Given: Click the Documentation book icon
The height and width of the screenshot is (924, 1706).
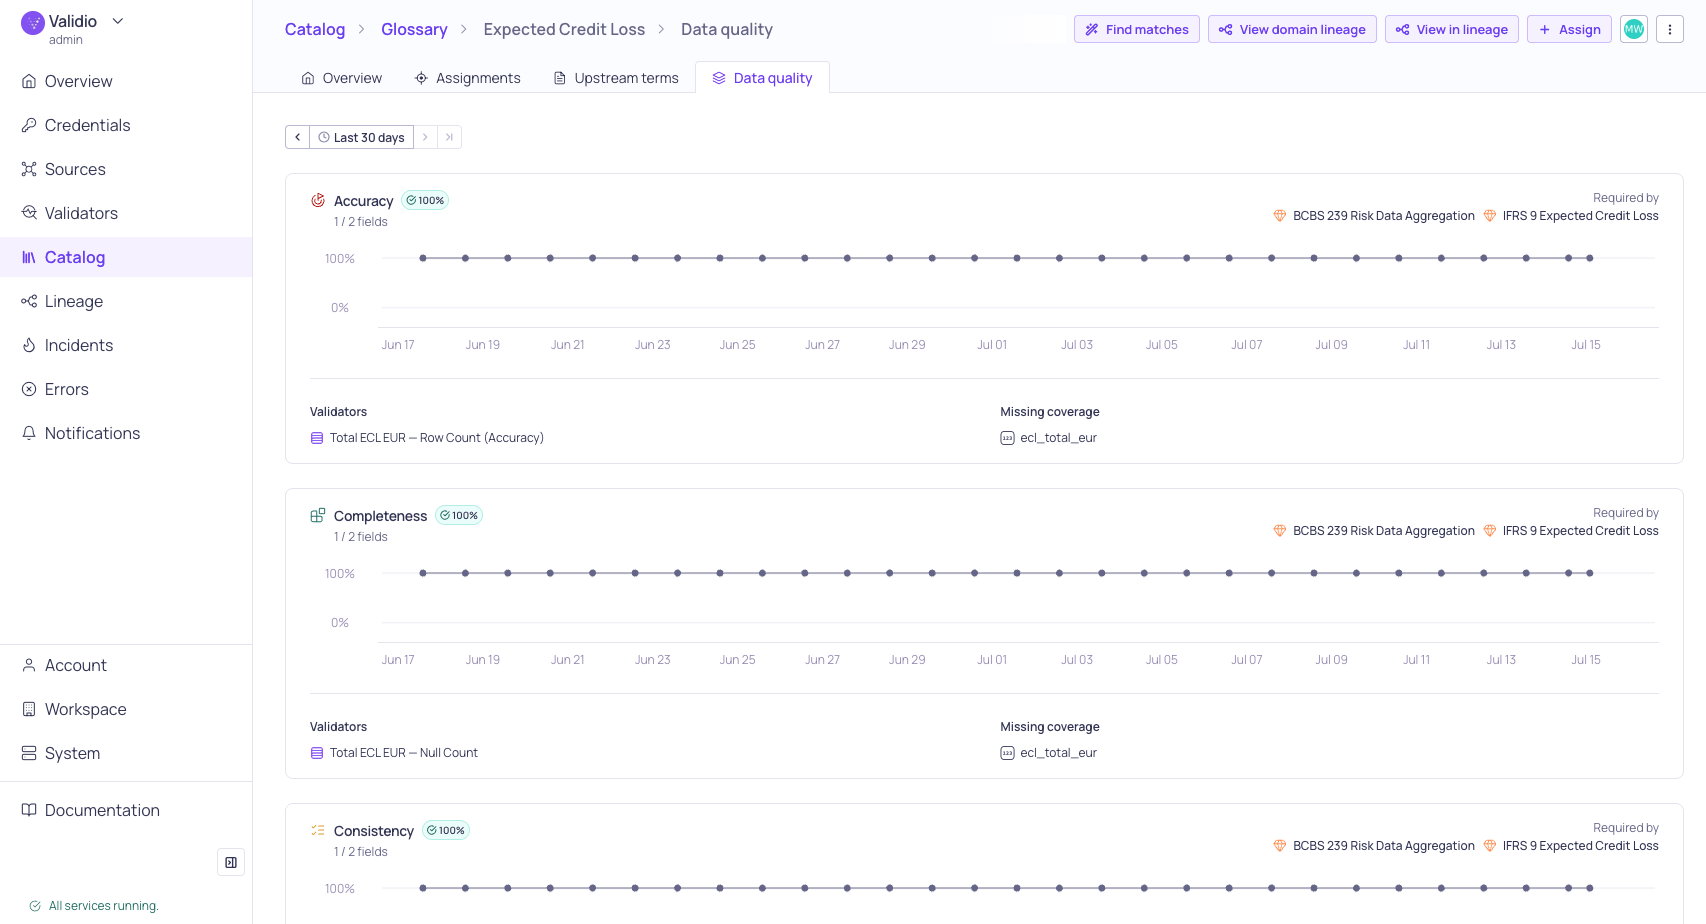Looking at the screenshot, I should pos(29,810).
